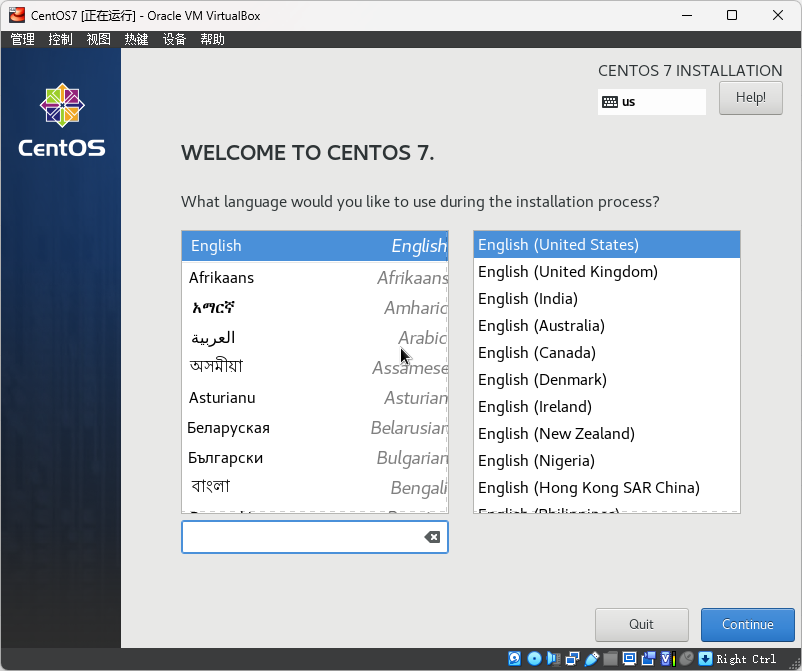Choose English (Australia) locale
Viewport: 802px width, 671px height.
(607, 326)
